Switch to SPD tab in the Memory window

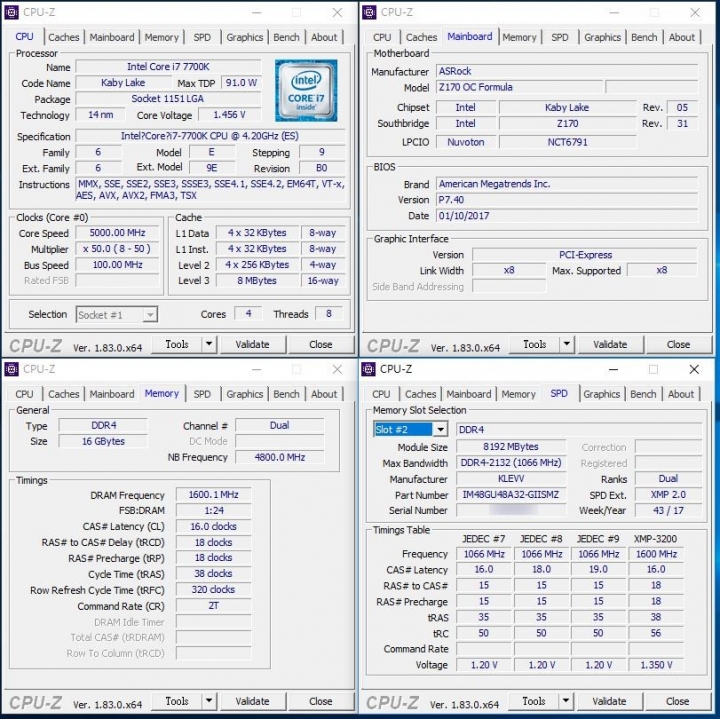202,394
